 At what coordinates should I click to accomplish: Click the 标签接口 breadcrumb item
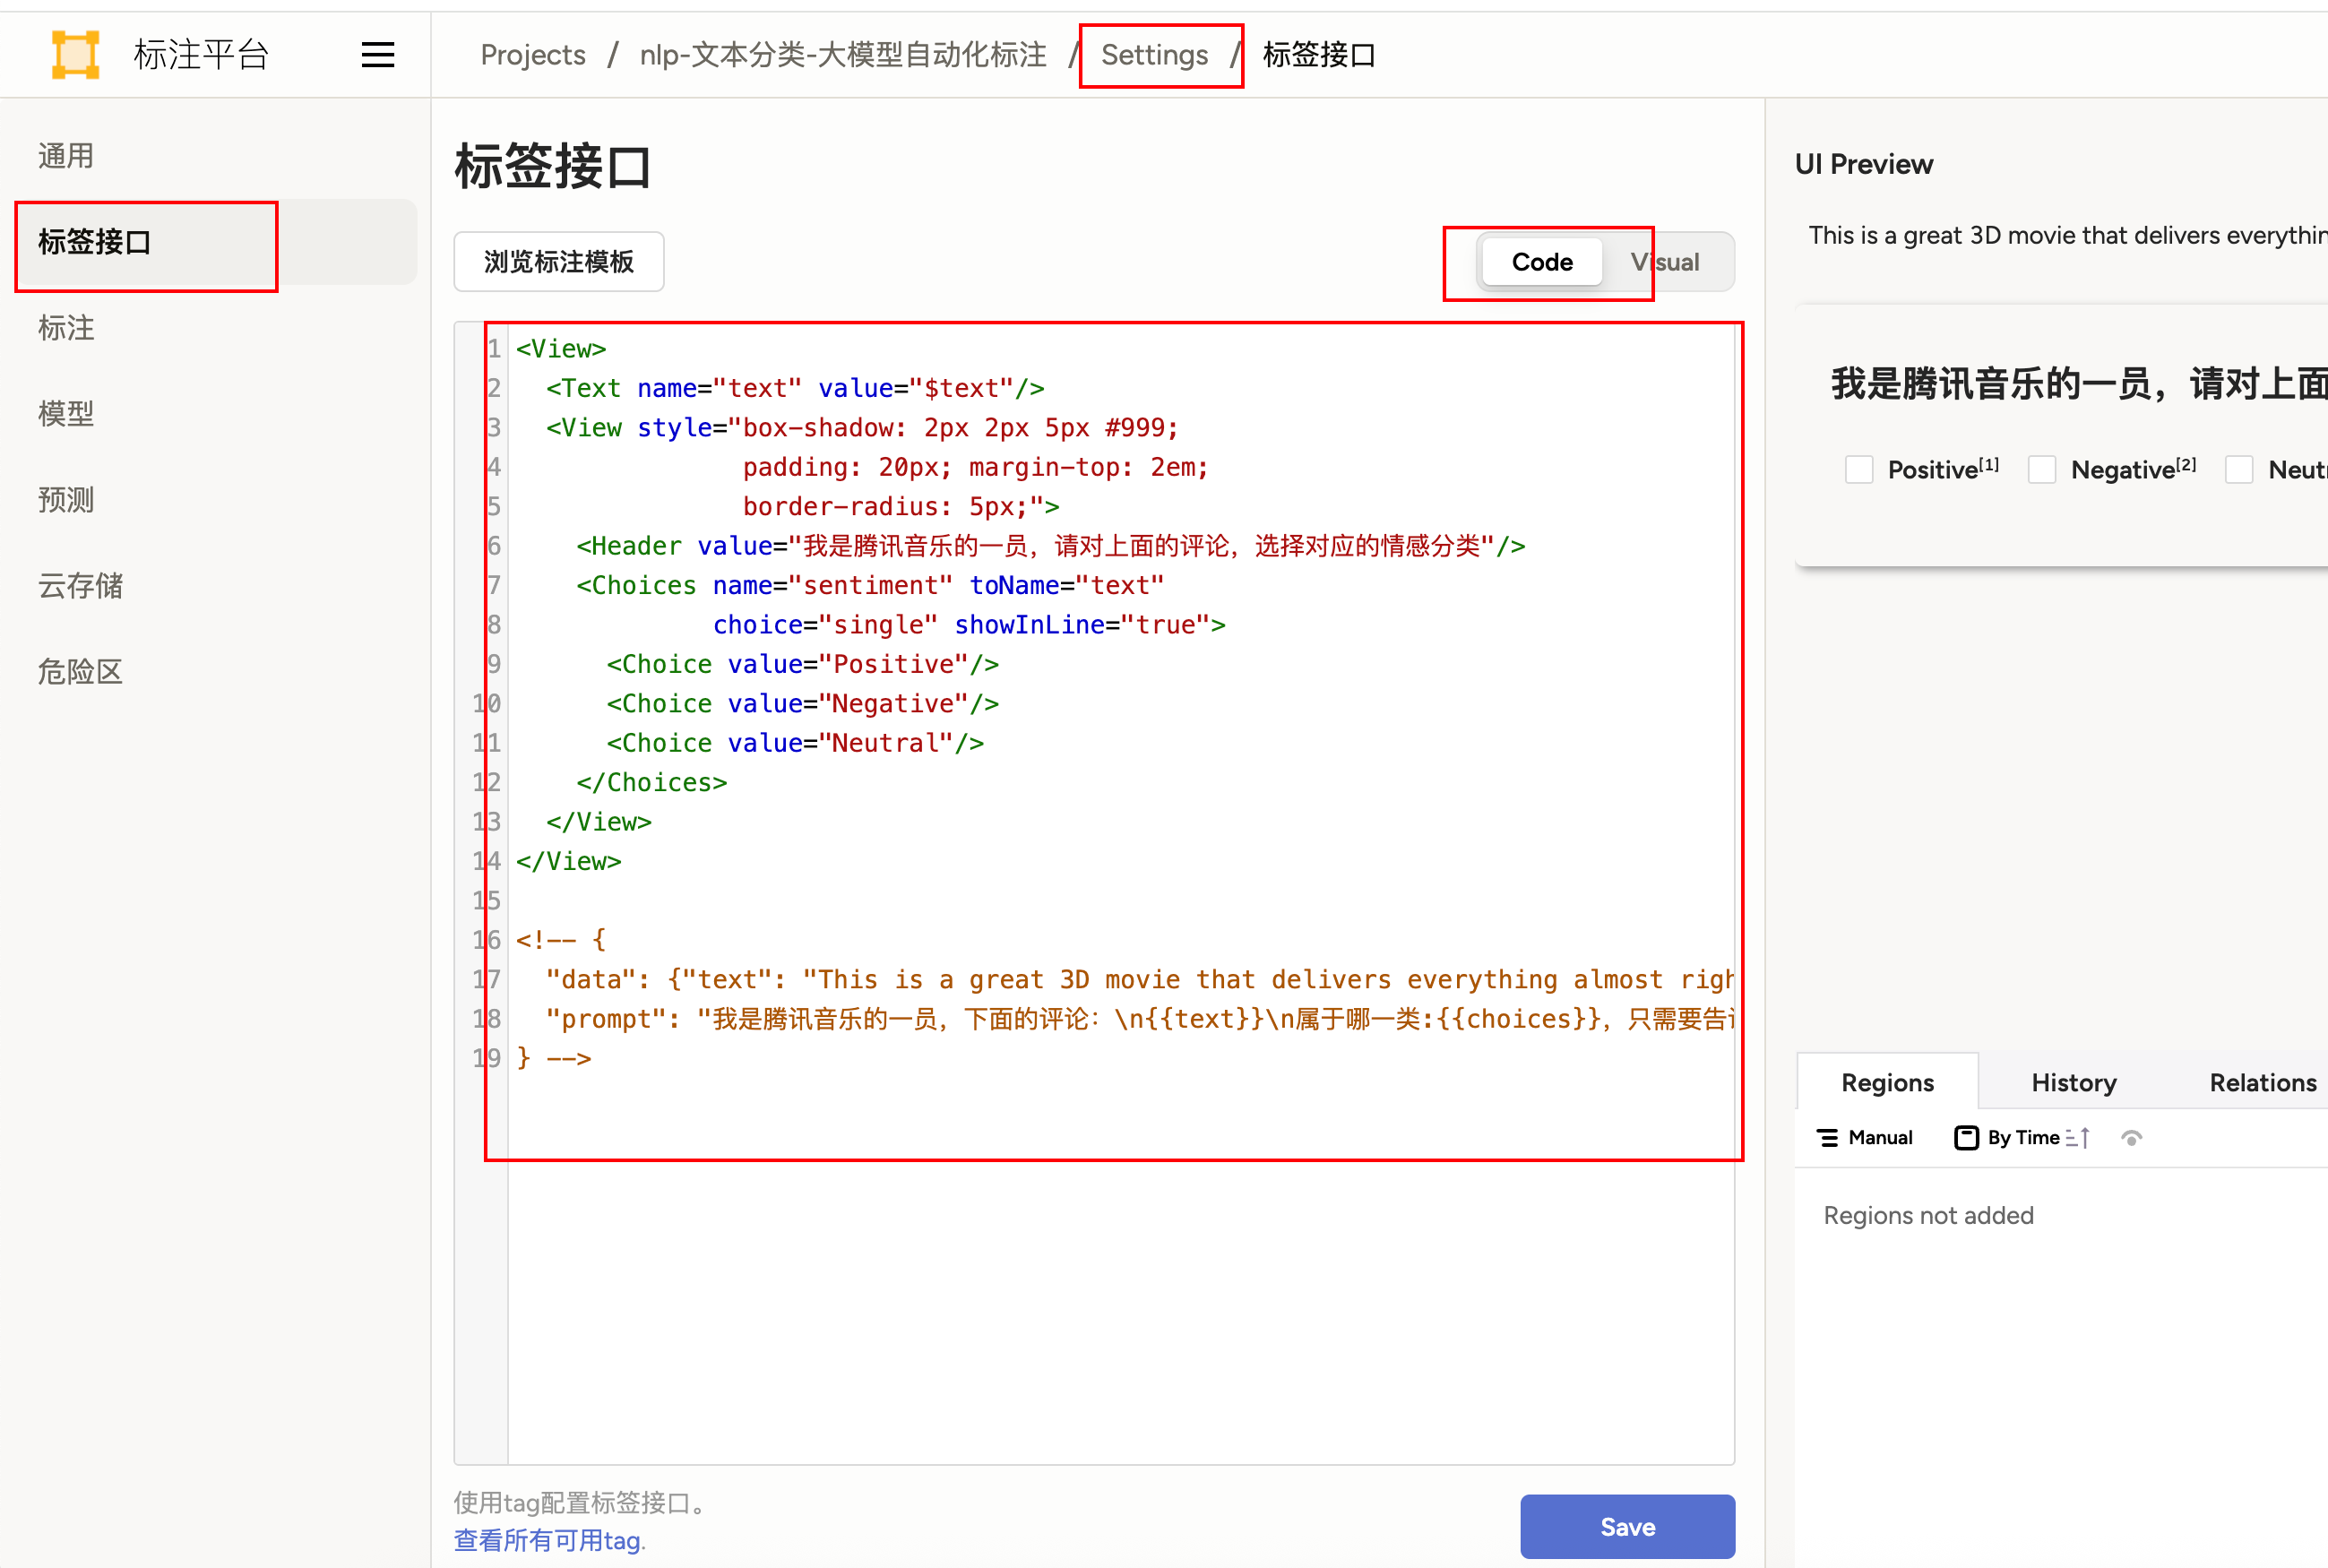tap(1319, 55)
